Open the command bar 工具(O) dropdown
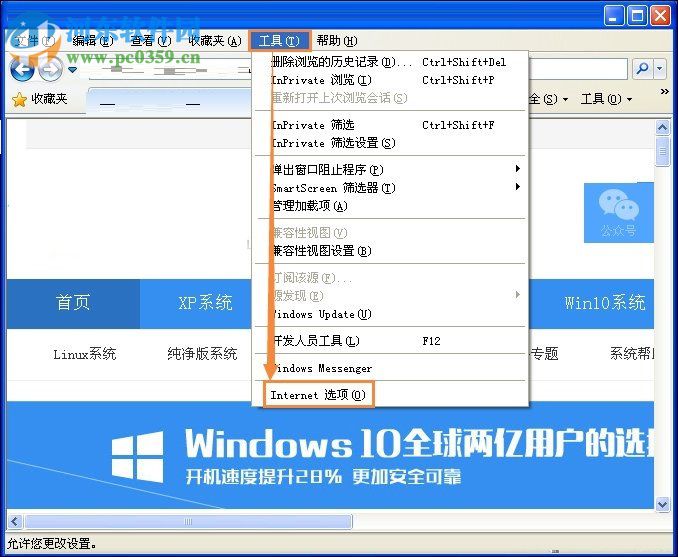Image resolution: width=678 pixels, height=557 pixels. 606,99
